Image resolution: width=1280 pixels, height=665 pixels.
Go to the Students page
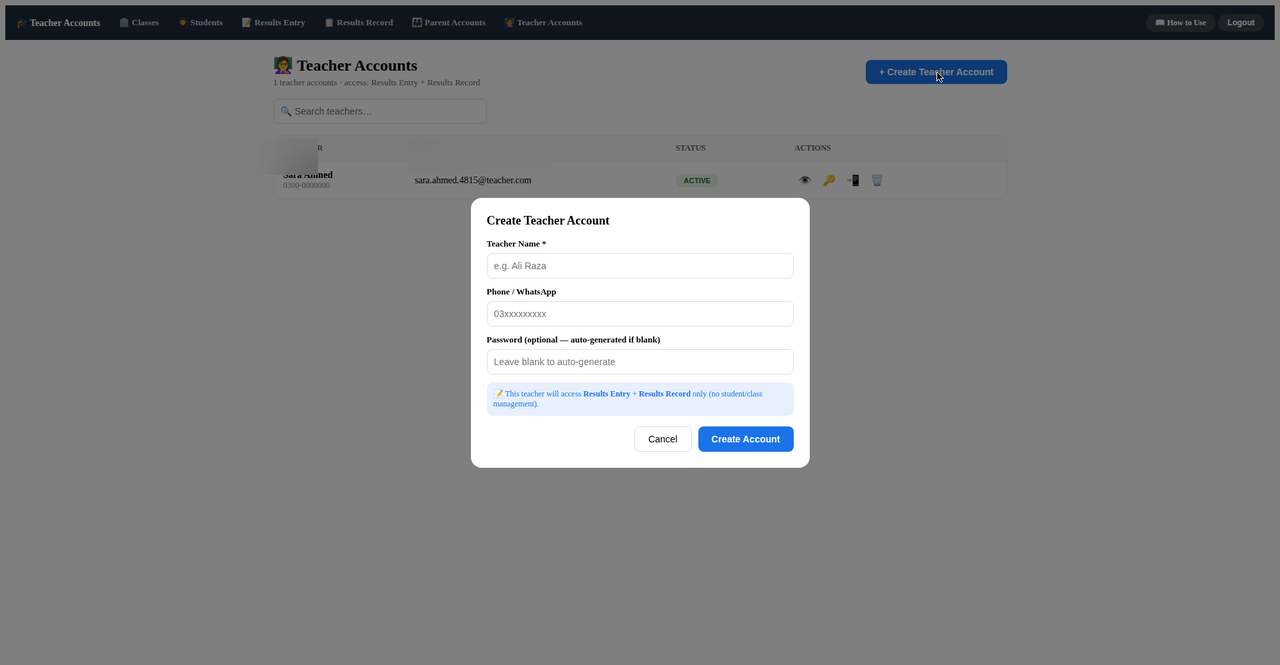200,22
